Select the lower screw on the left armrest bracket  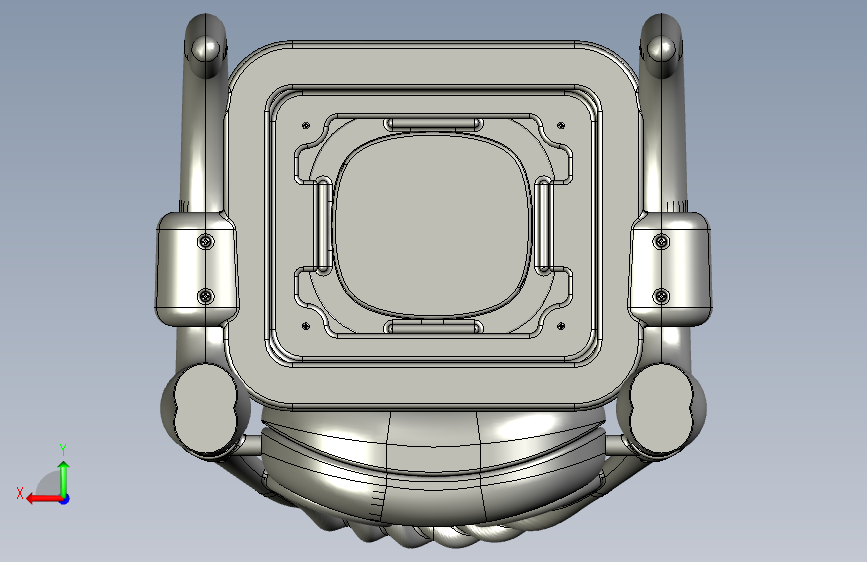tap(206, 296)
